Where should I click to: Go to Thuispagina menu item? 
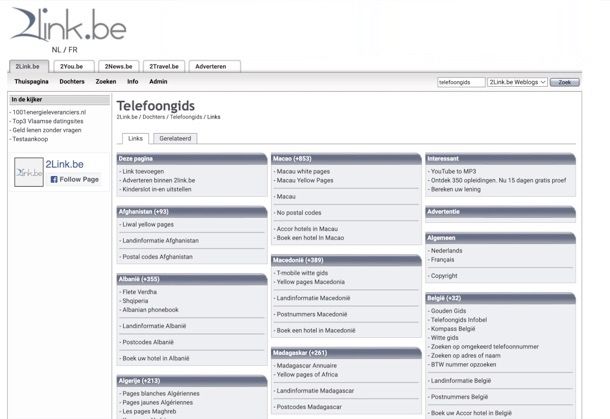(x=32, y=82)
